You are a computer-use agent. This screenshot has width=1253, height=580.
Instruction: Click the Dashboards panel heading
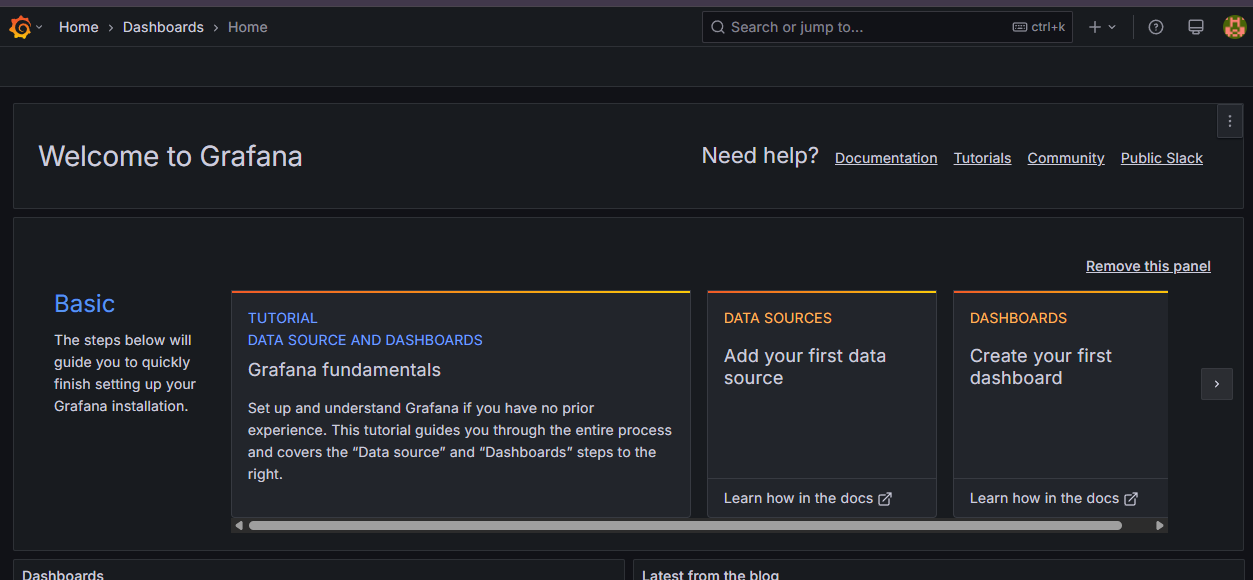click(x=63, y=575)
